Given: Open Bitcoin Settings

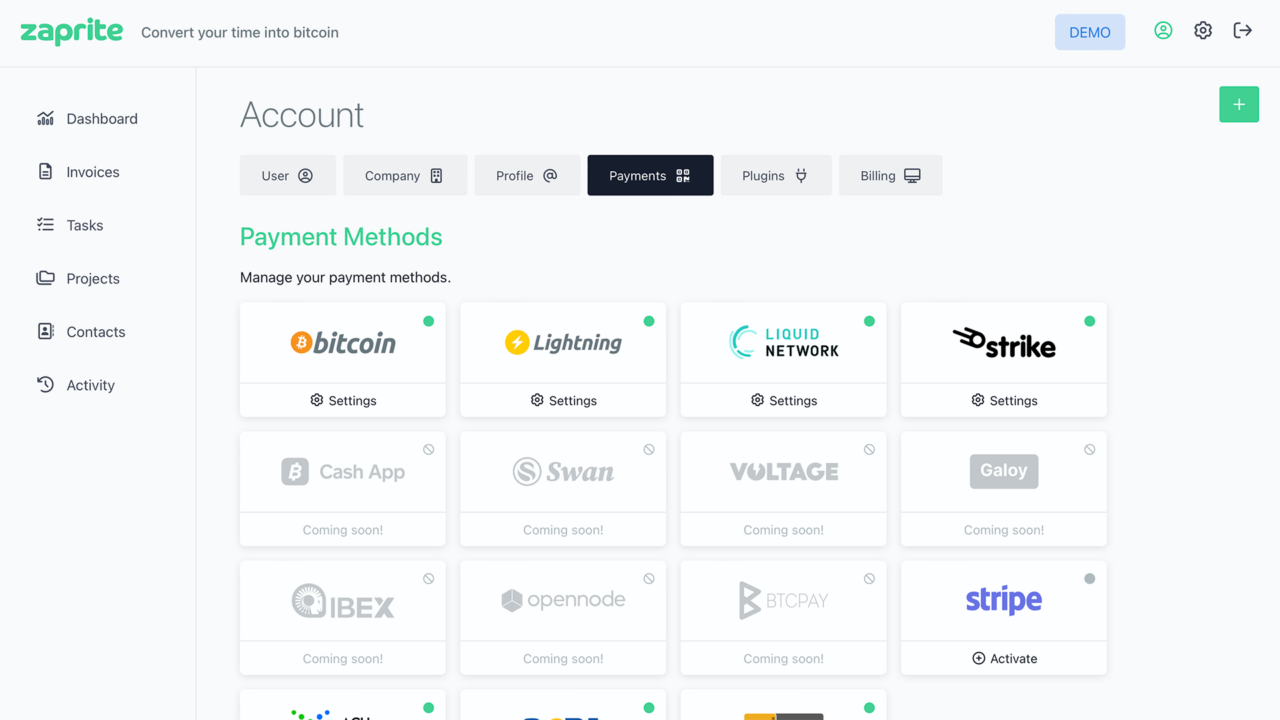Looking at the screenshot, I should (x=343, y=400).
